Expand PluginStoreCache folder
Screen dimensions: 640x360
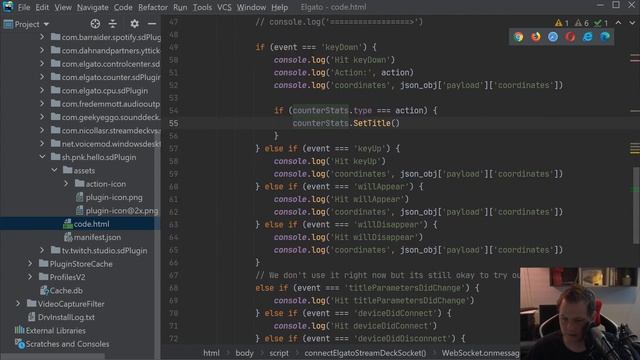[x=30, y=264]
